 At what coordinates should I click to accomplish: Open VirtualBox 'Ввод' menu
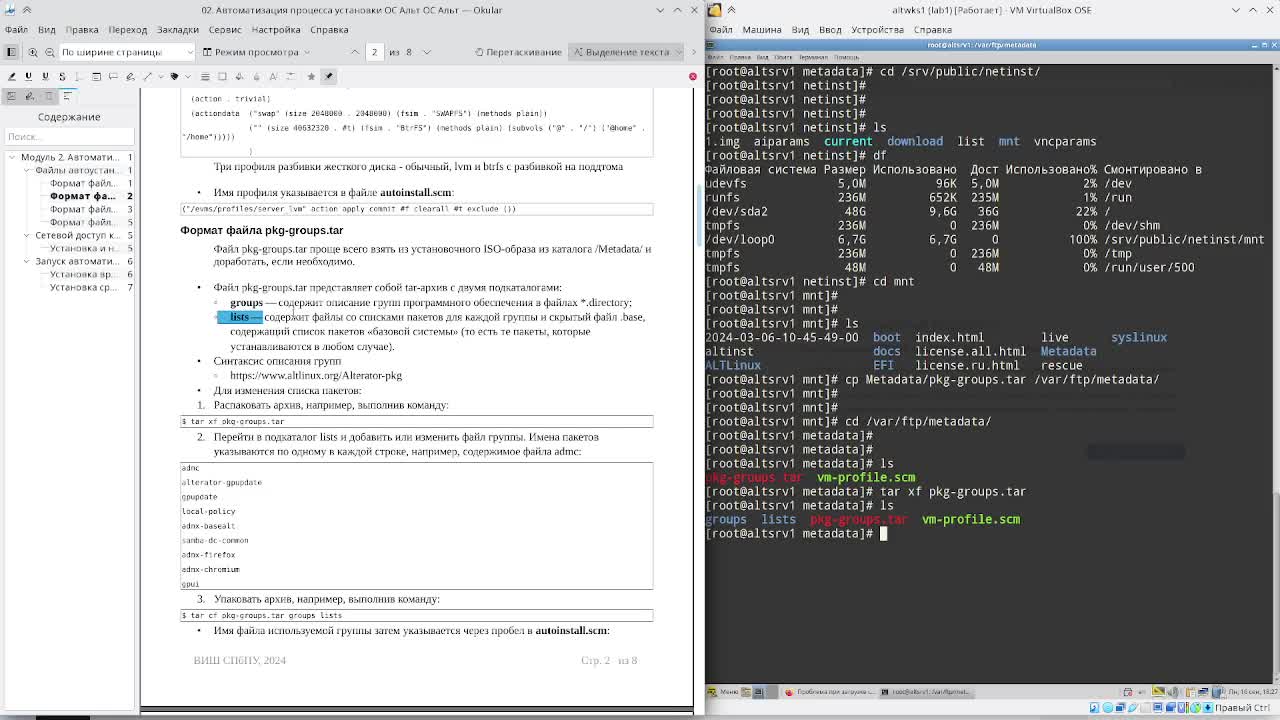(830, 30)
